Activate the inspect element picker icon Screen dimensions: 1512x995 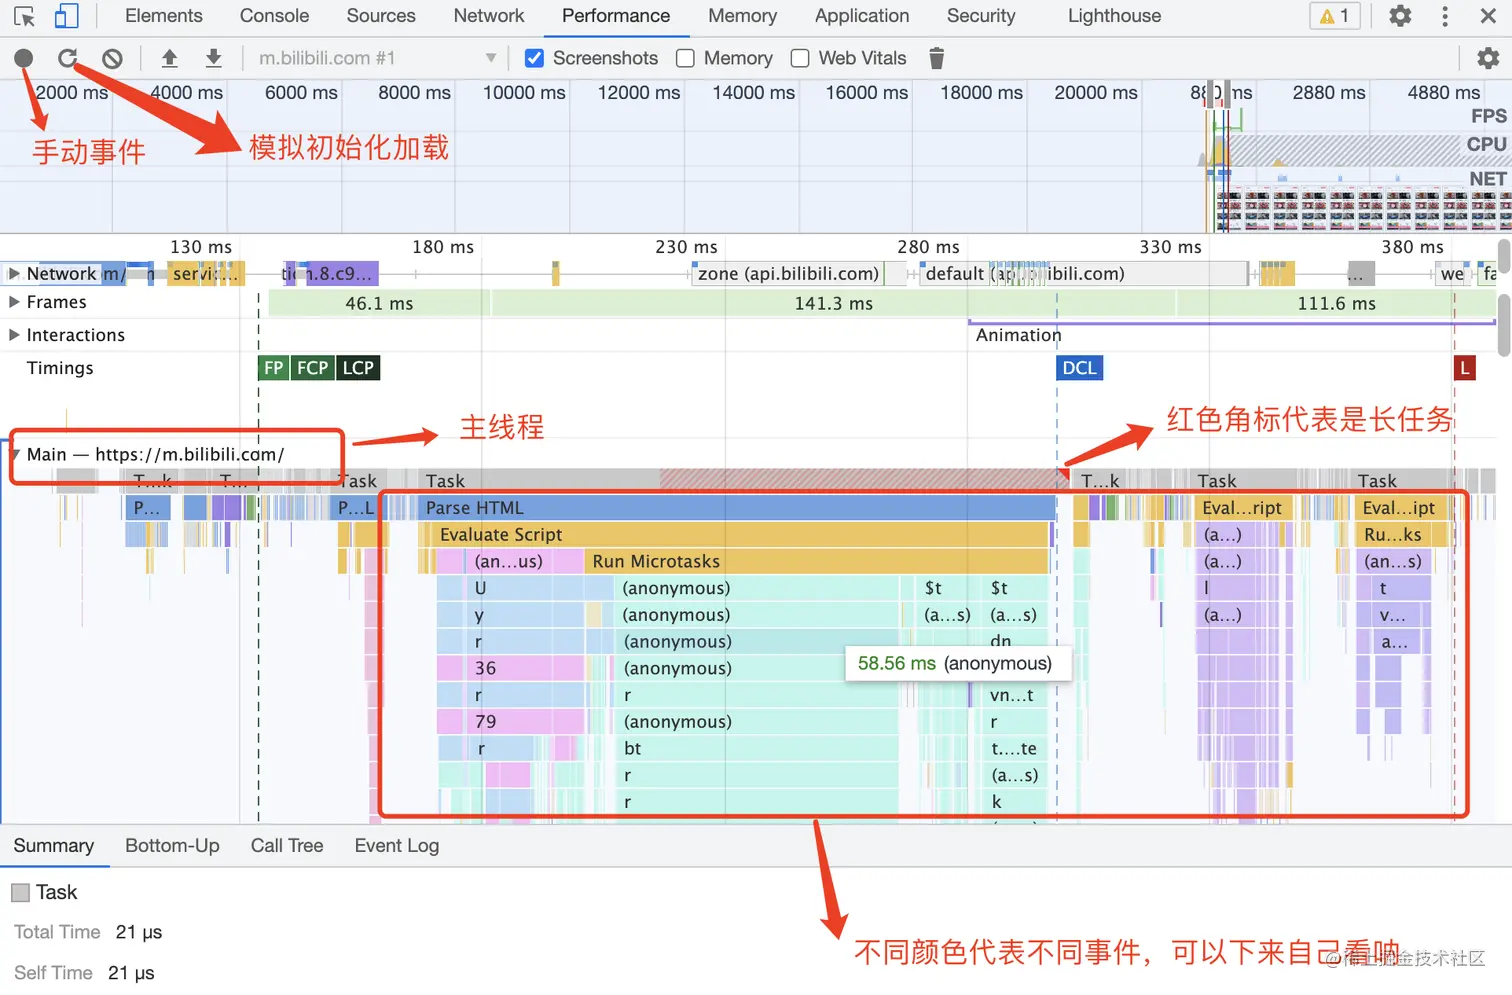[24, 16]
